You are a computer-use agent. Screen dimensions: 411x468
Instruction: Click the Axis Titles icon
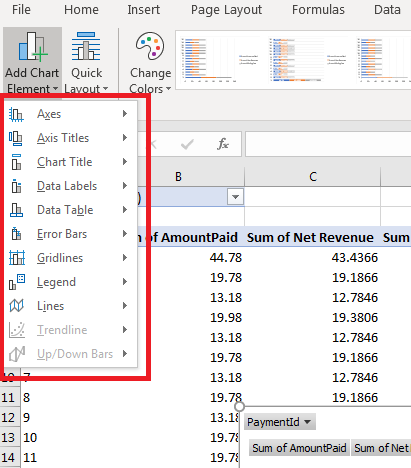pyautogui.click(x=16, y=138)
